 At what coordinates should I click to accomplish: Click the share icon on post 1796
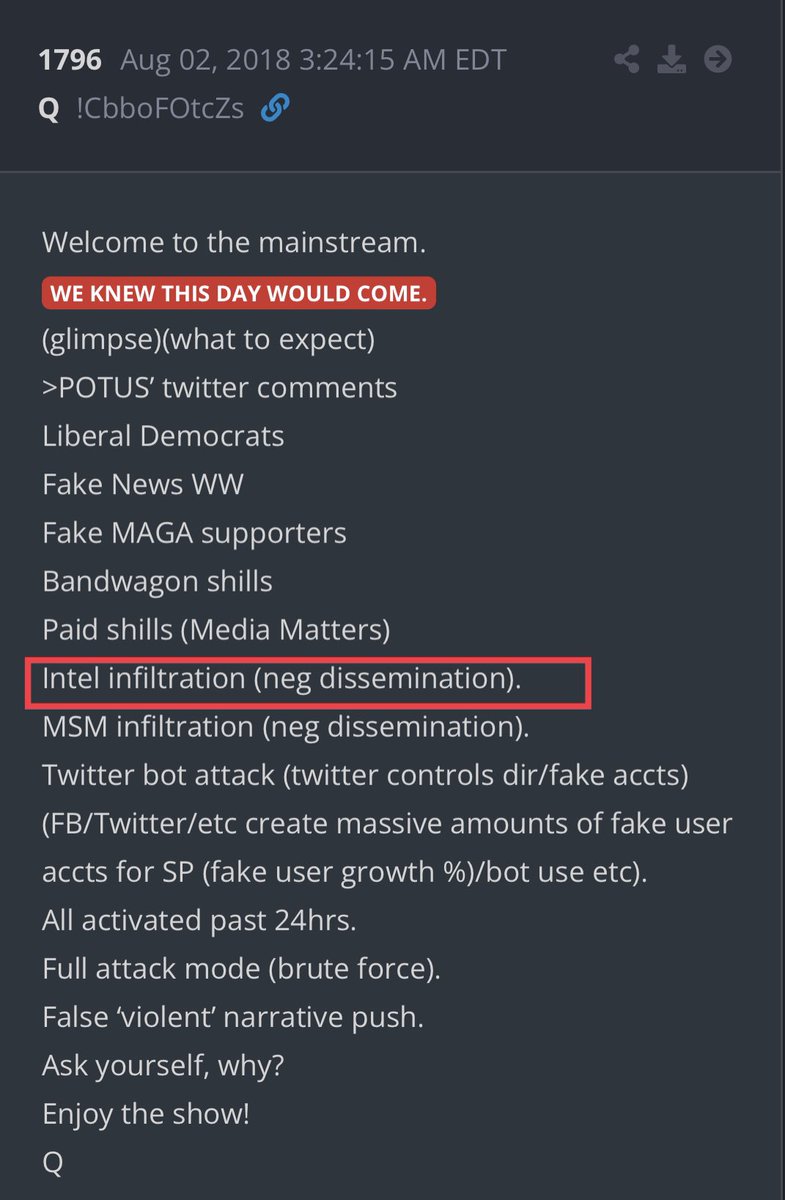[x=627, y=60]
